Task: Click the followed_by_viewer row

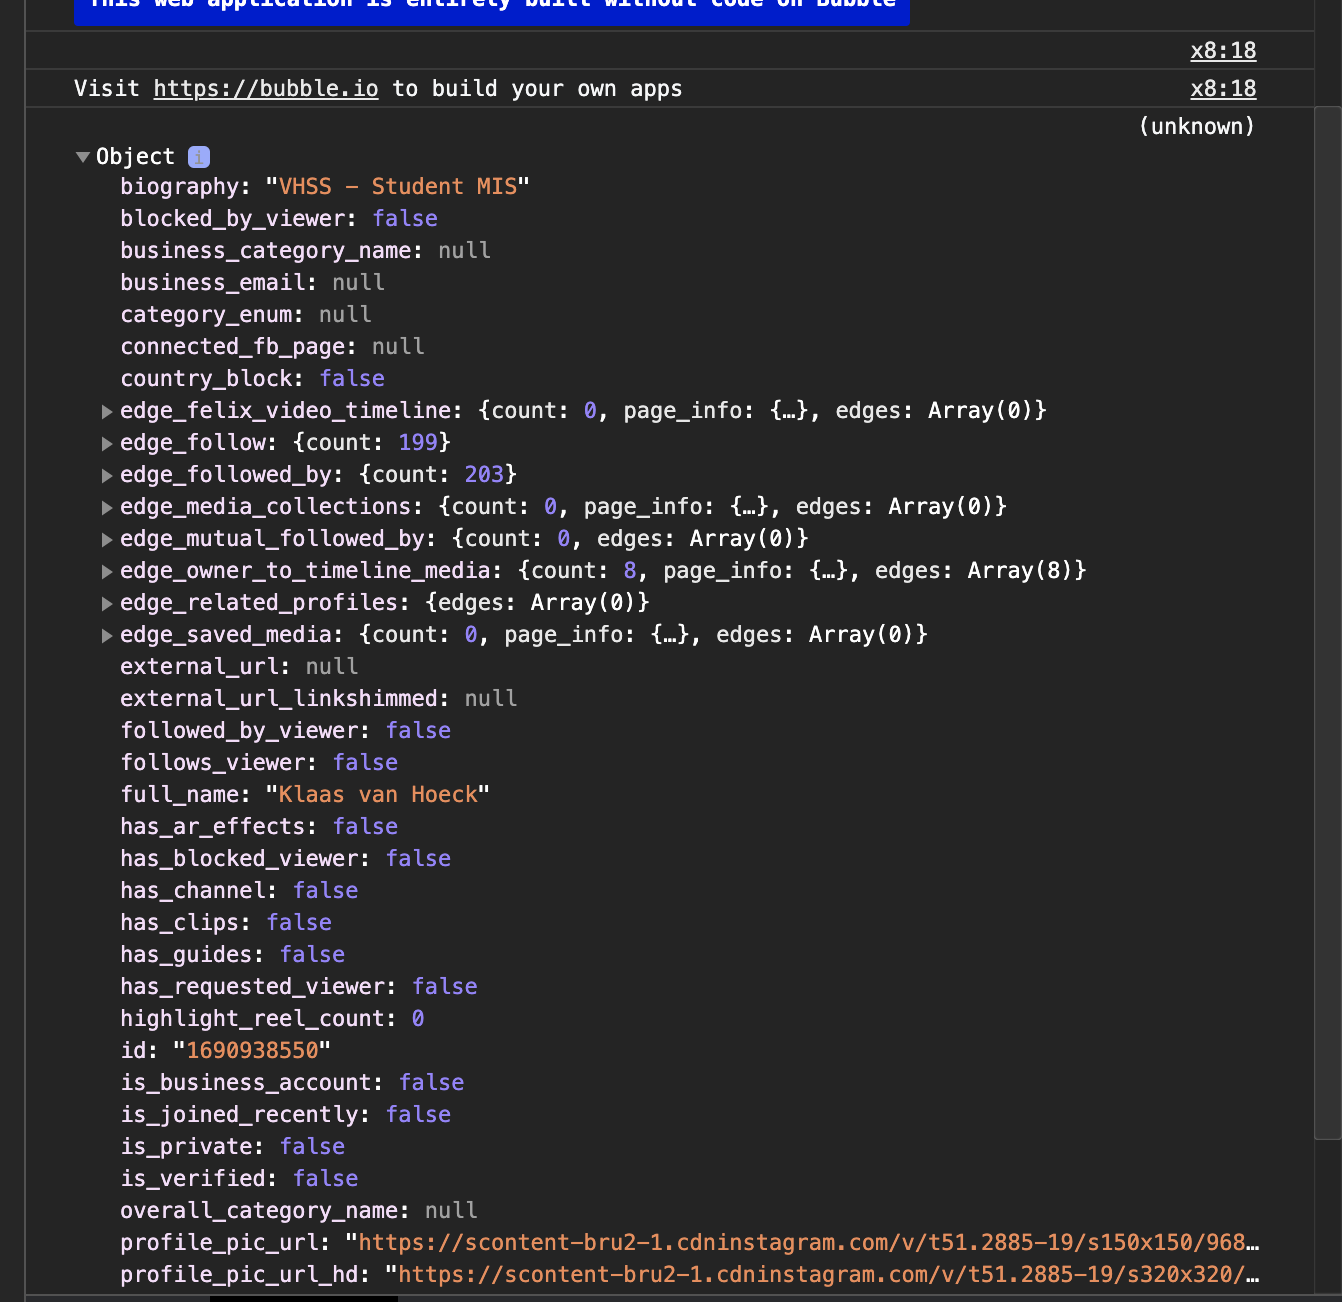Action: (x=285, y=730)
